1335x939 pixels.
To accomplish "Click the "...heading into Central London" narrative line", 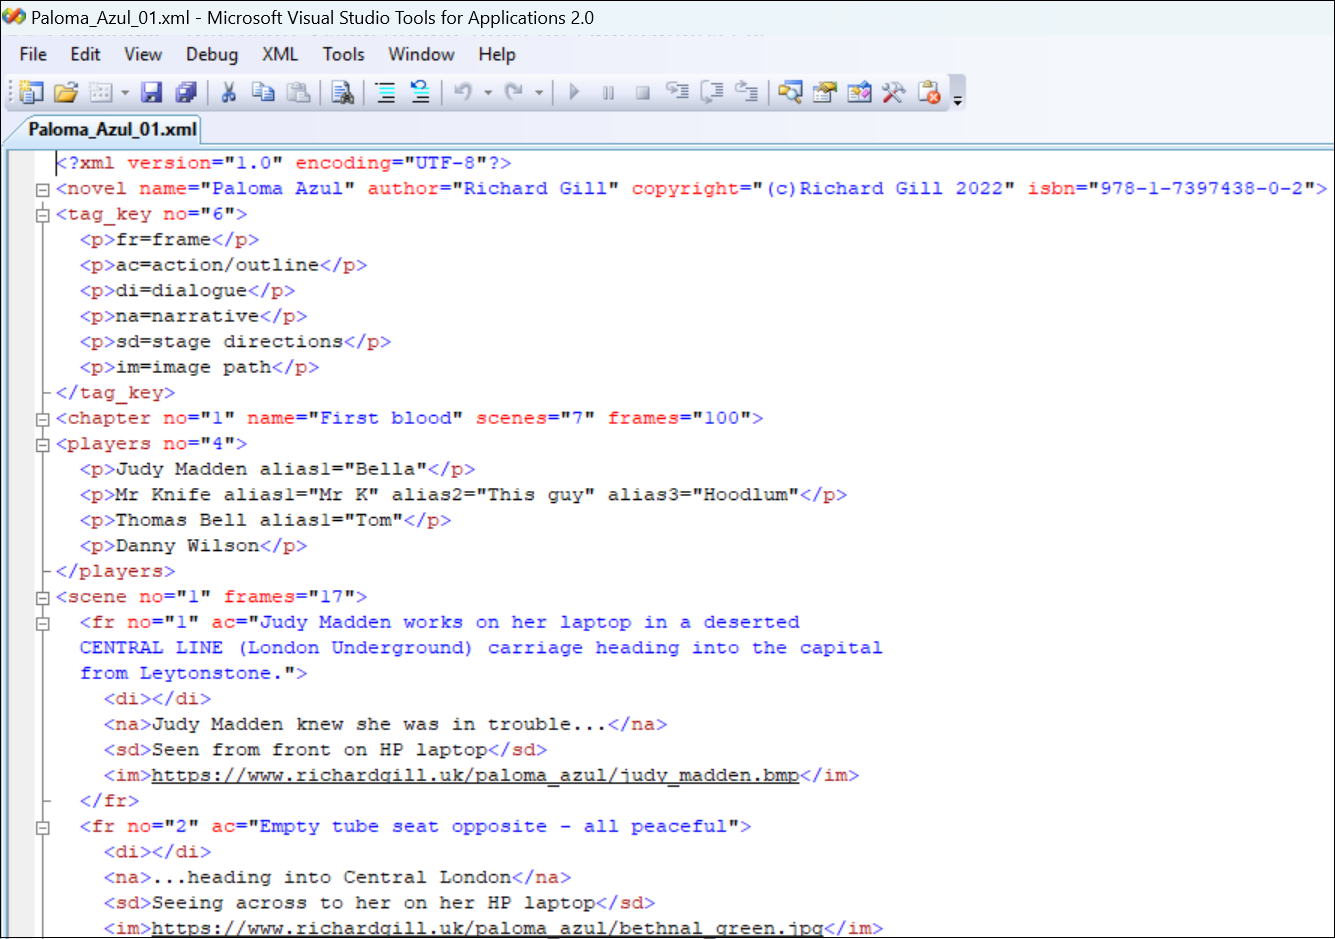I will [338, 877].
